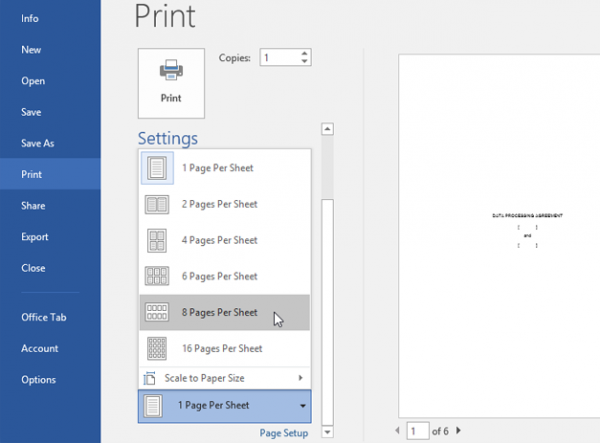Select the 2 Pages Per Sheet layout icon

pyautogui.click(x=157, y=204)
